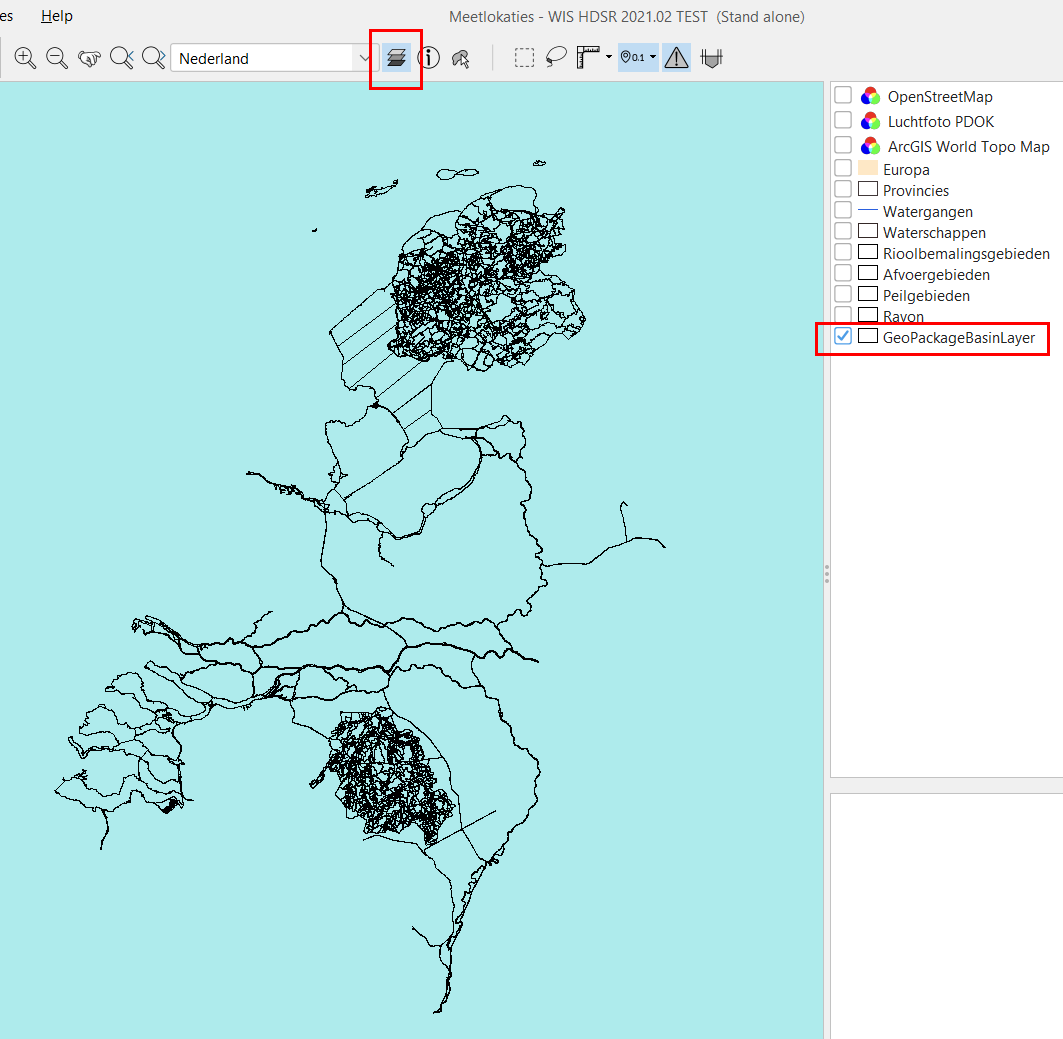Select the rectangle selection tool

tap(524, 58)
